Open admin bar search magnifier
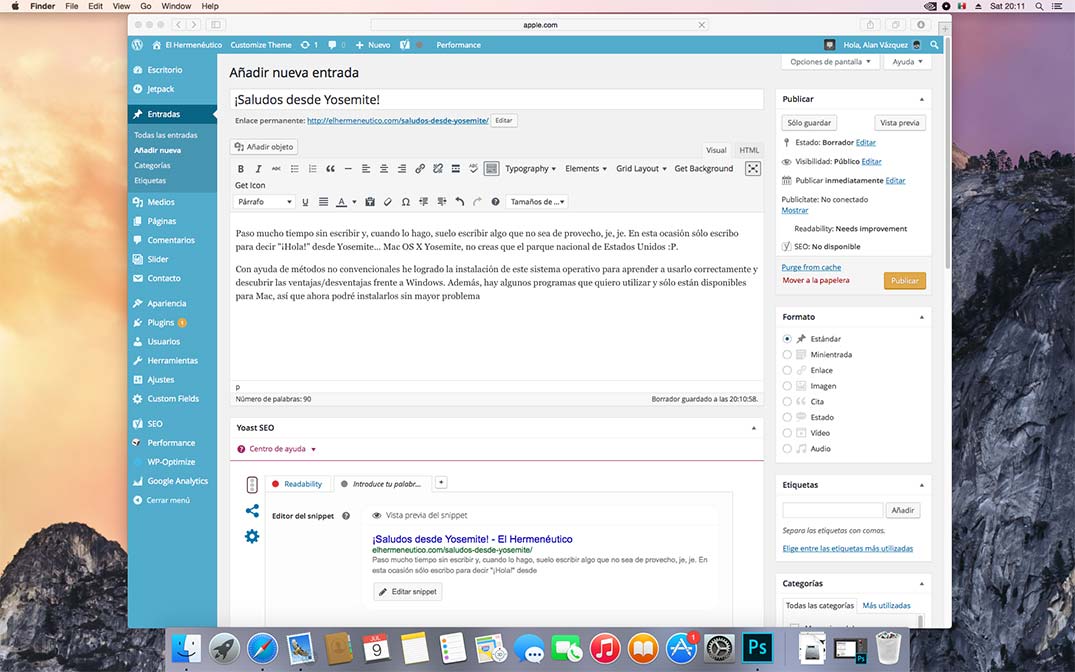 (x=934, y=45)
